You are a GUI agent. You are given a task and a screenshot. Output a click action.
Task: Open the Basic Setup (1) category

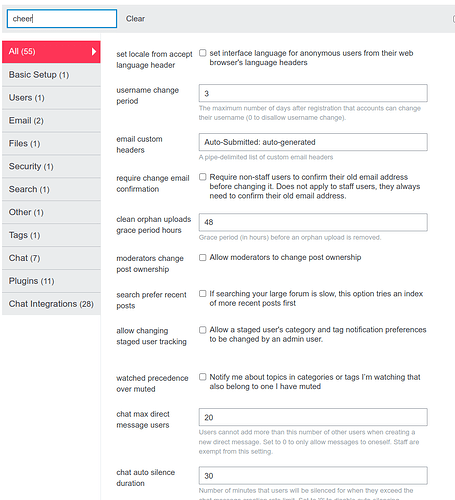click(x=51, y=75)
